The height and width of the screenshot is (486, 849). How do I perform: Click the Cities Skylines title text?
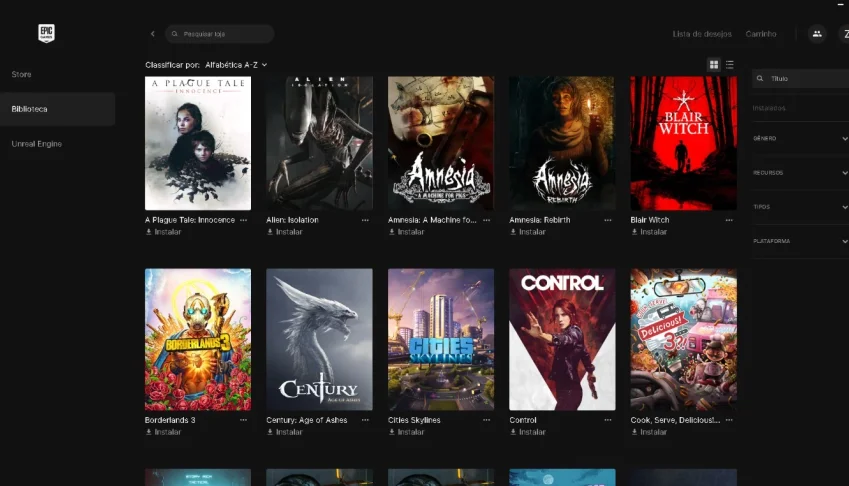414,420
